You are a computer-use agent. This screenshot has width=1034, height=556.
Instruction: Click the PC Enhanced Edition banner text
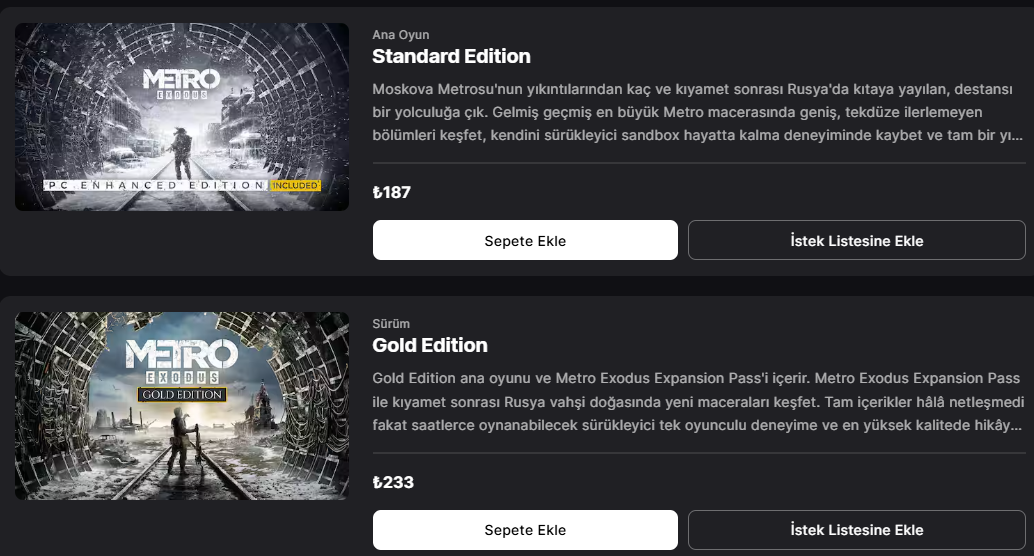click(155, 185)
